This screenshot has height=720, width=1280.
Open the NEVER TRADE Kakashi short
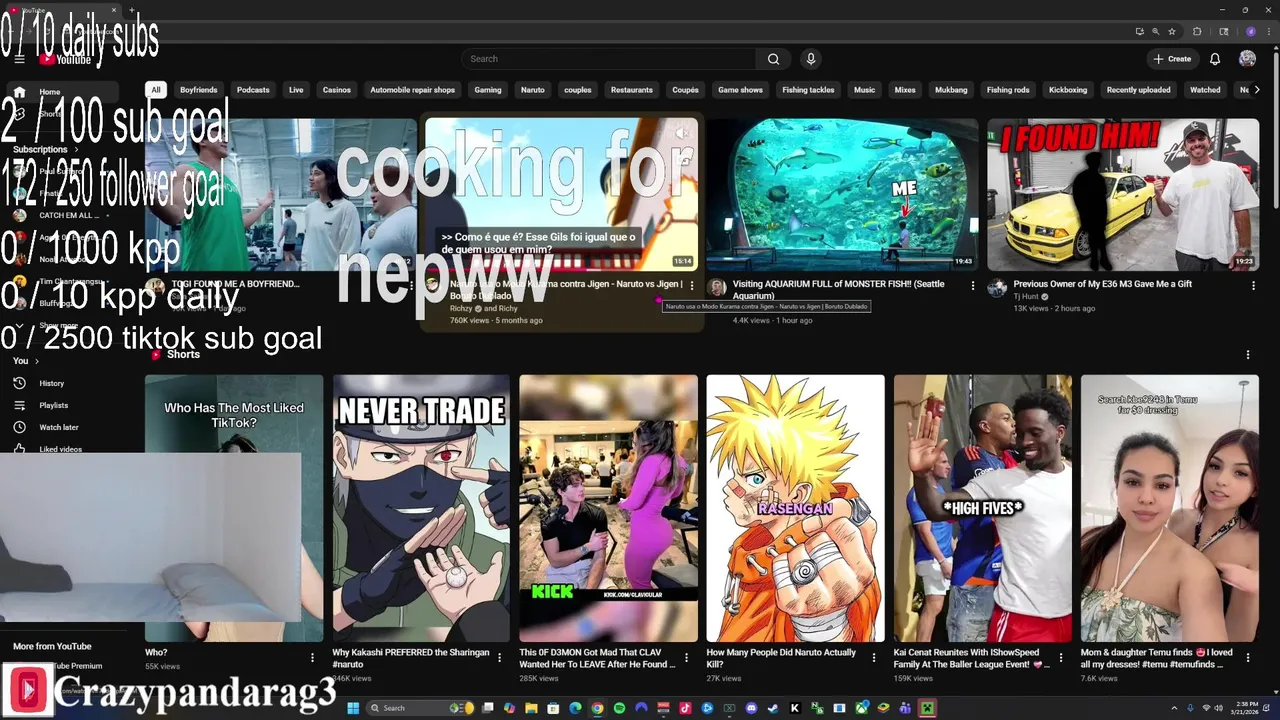(421, 508)
